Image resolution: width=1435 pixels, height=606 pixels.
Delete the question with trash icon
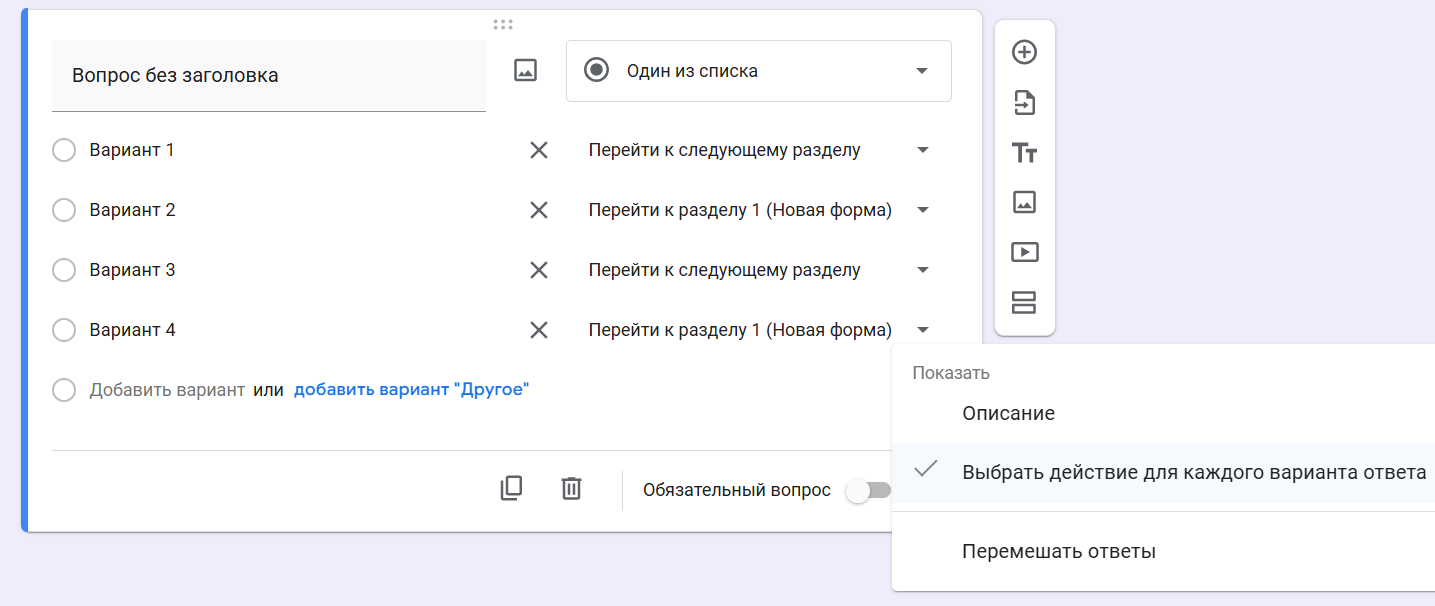571,488
